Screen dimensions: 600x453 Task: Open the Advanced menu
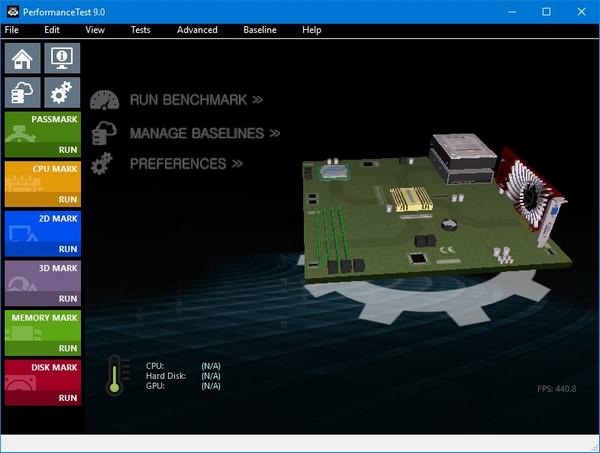pos(197,30)
